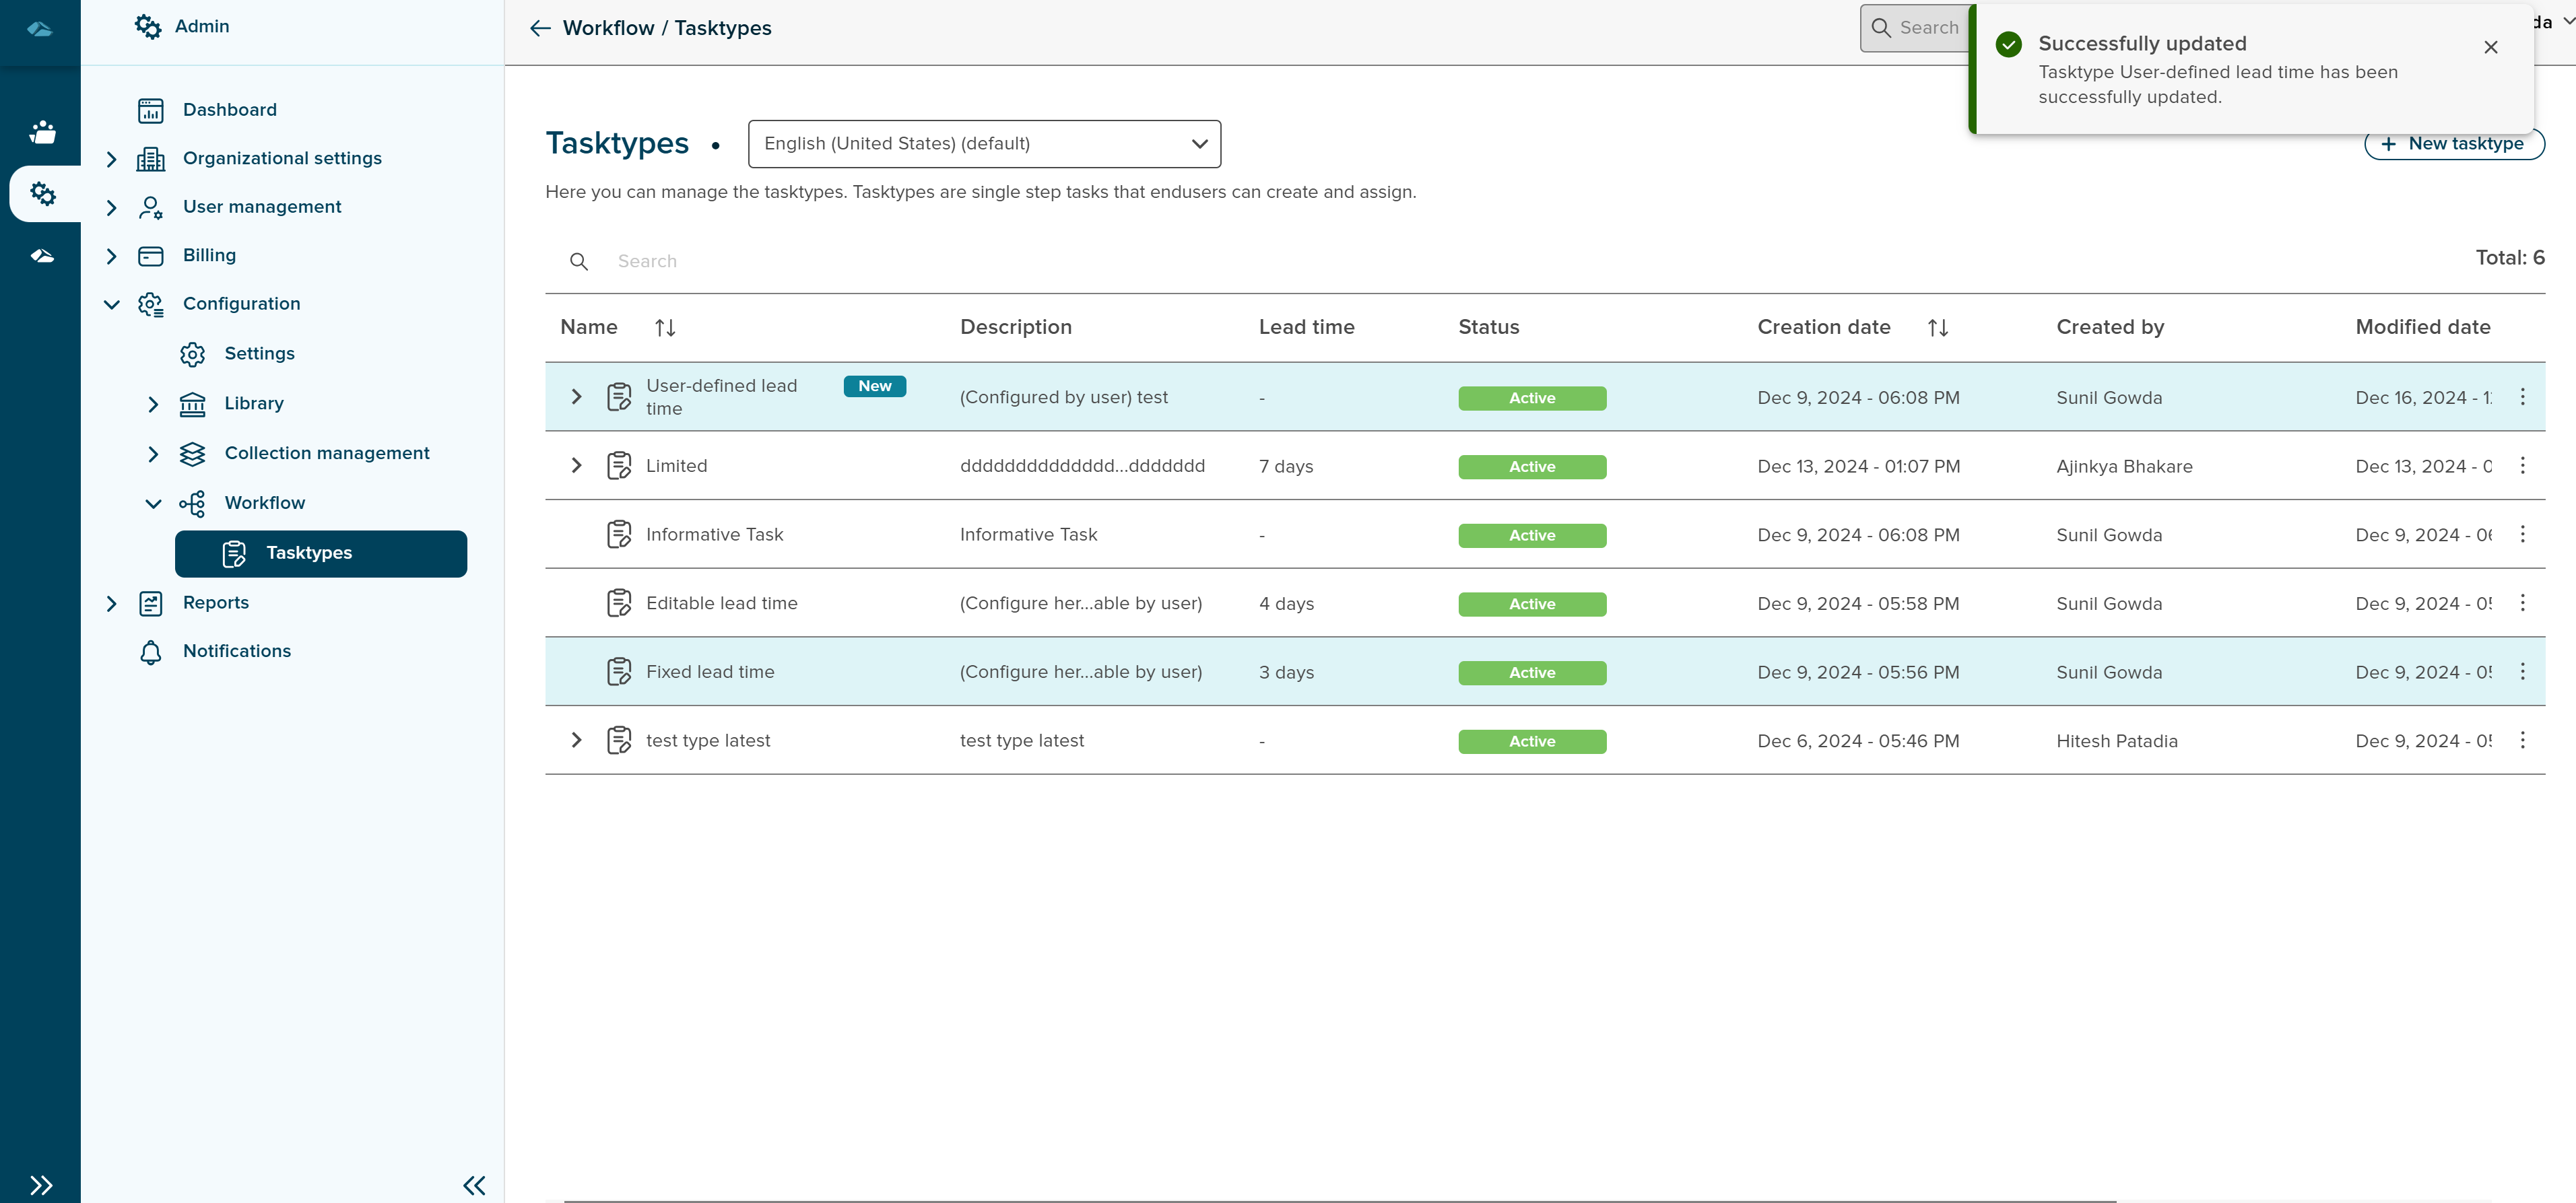
Task: Dismiss the Successfully updated notification
Action: pos(2490,47)
